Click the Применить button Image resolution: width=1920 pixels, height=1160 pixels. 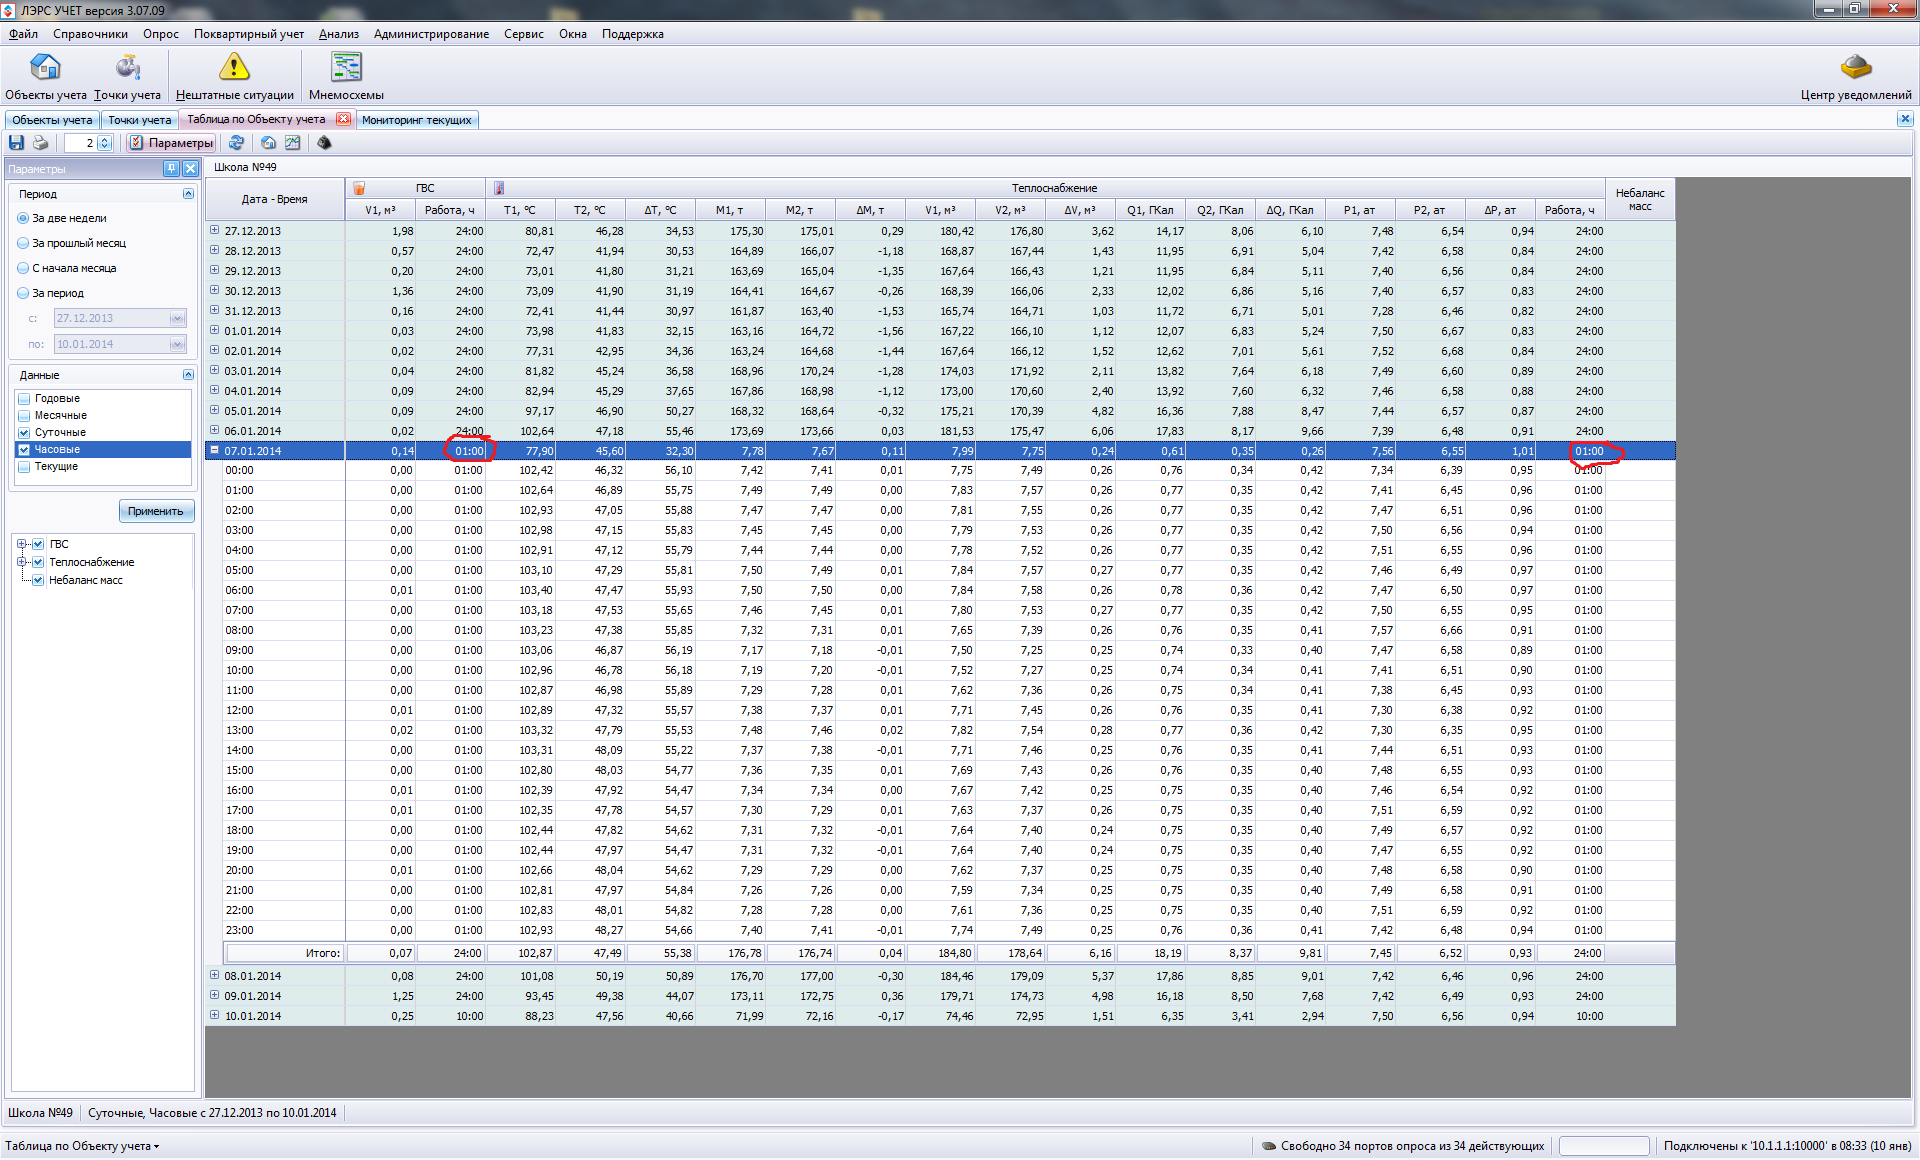(x=156, y=511)
